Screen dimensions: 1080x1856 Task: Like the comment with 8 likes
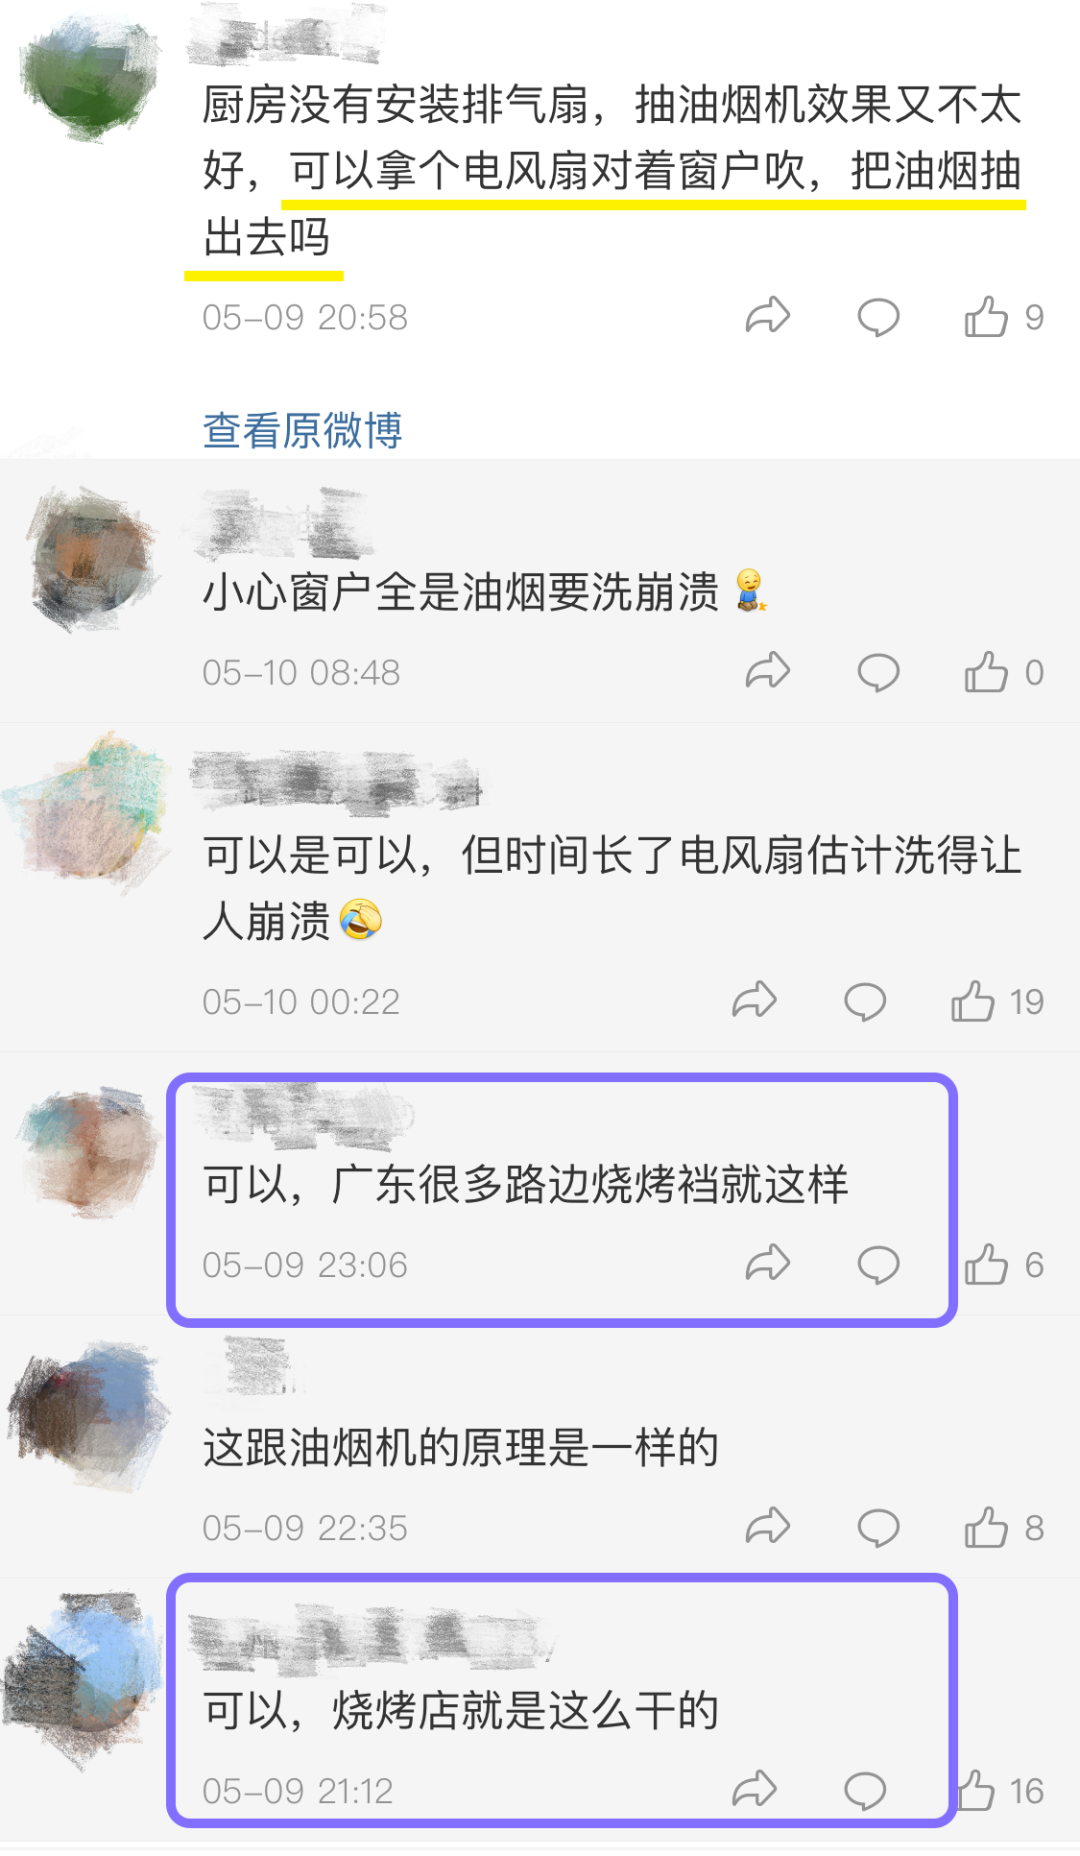pos(986,1527)
